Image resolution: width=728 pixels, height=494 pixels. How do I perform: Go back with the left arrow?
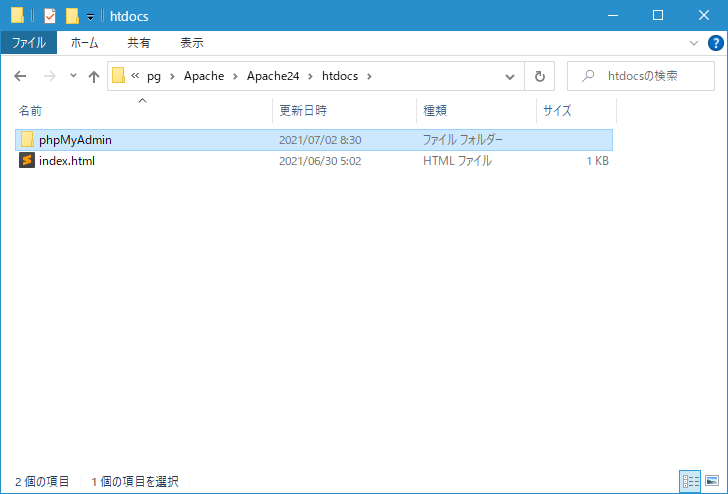[x=20, y=76]
